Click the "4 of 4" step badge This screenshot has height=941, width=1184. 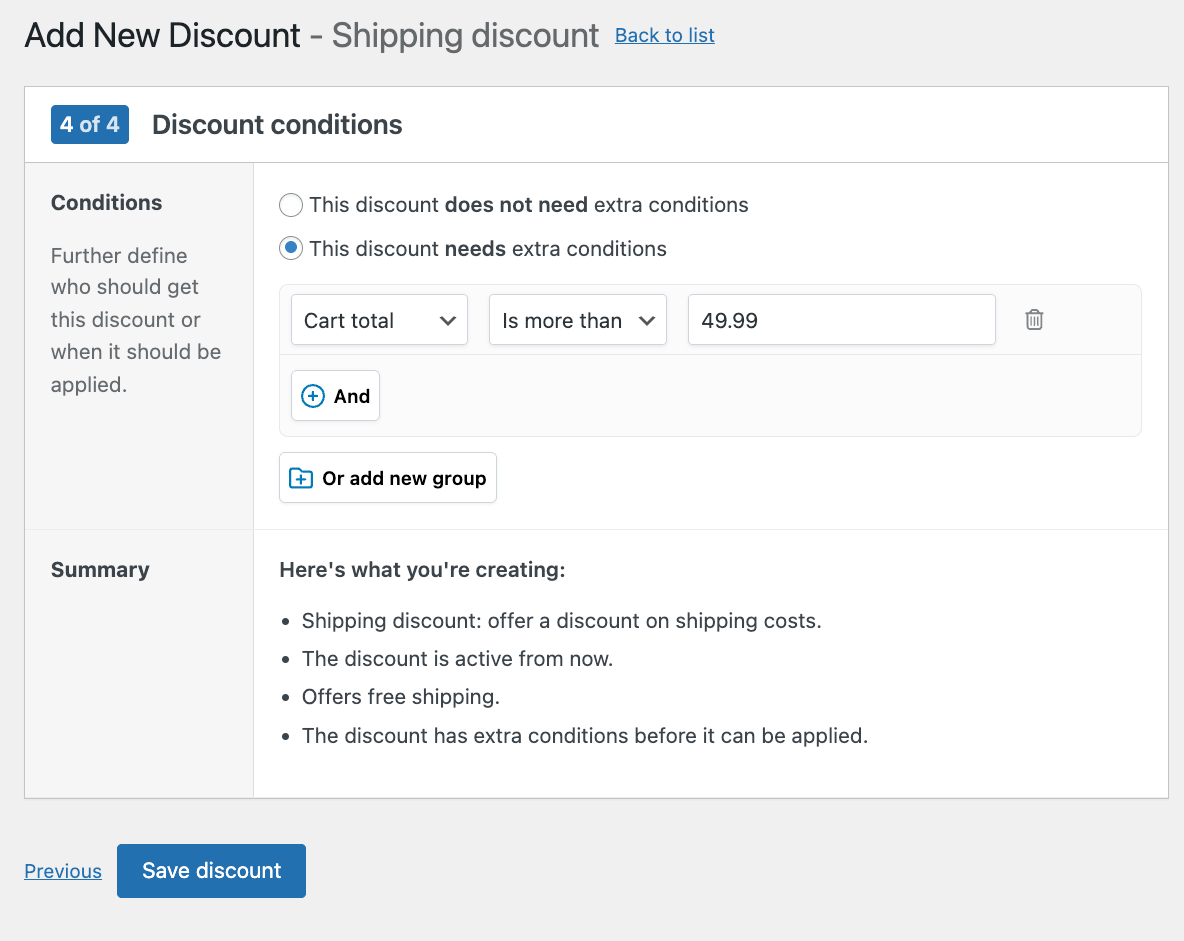click(x=90, y=125)
